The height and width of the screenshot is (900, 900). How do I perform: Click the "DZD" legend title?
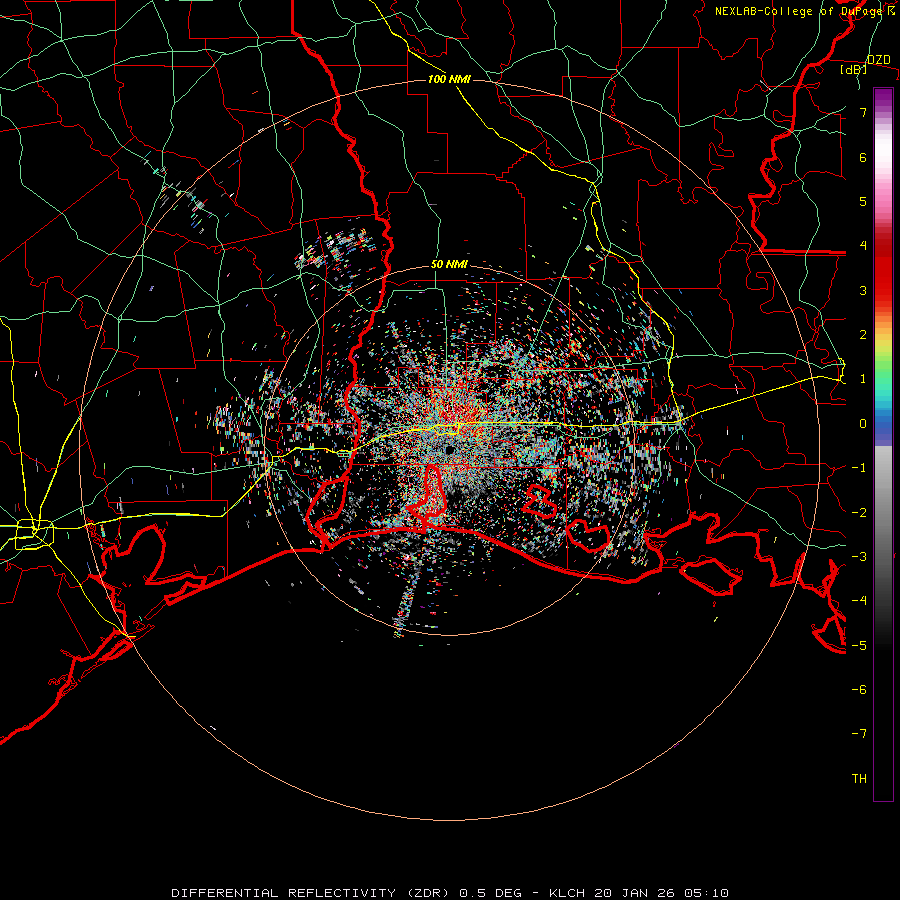coord(879,60)
